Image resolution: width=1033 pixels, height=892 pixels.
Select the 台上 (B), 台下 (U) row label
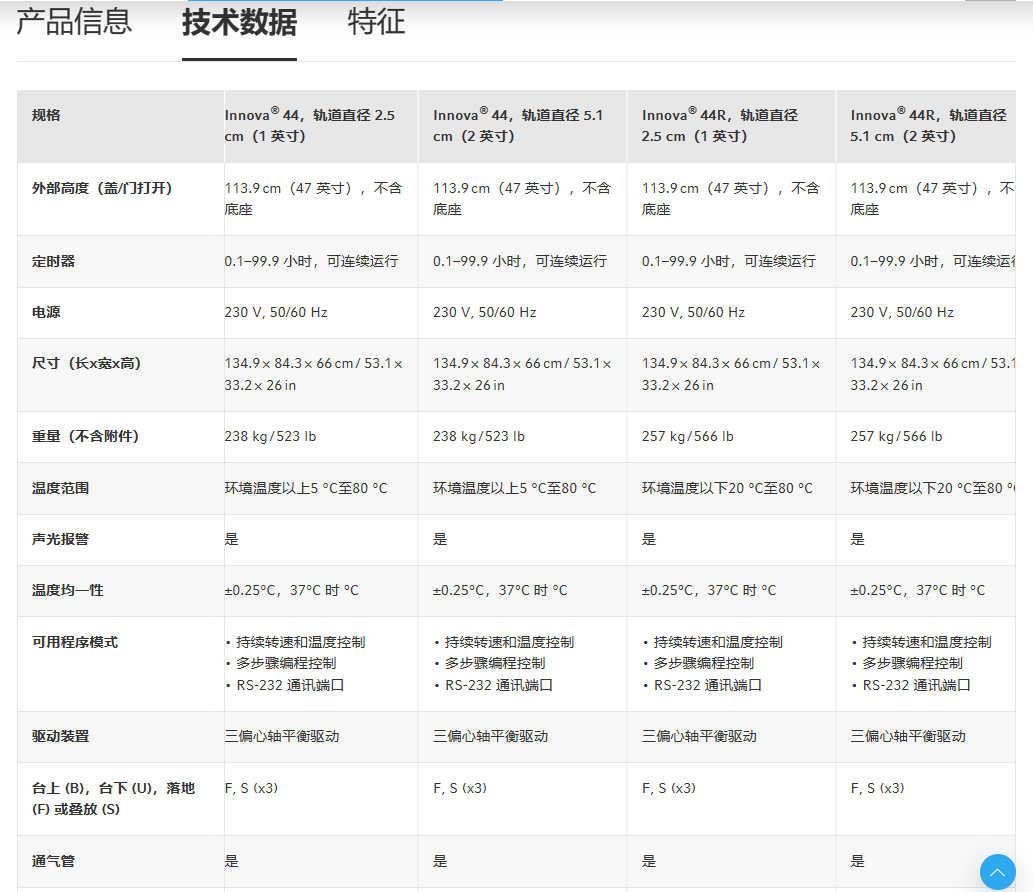pyautogui.click(x=113, y=798)
